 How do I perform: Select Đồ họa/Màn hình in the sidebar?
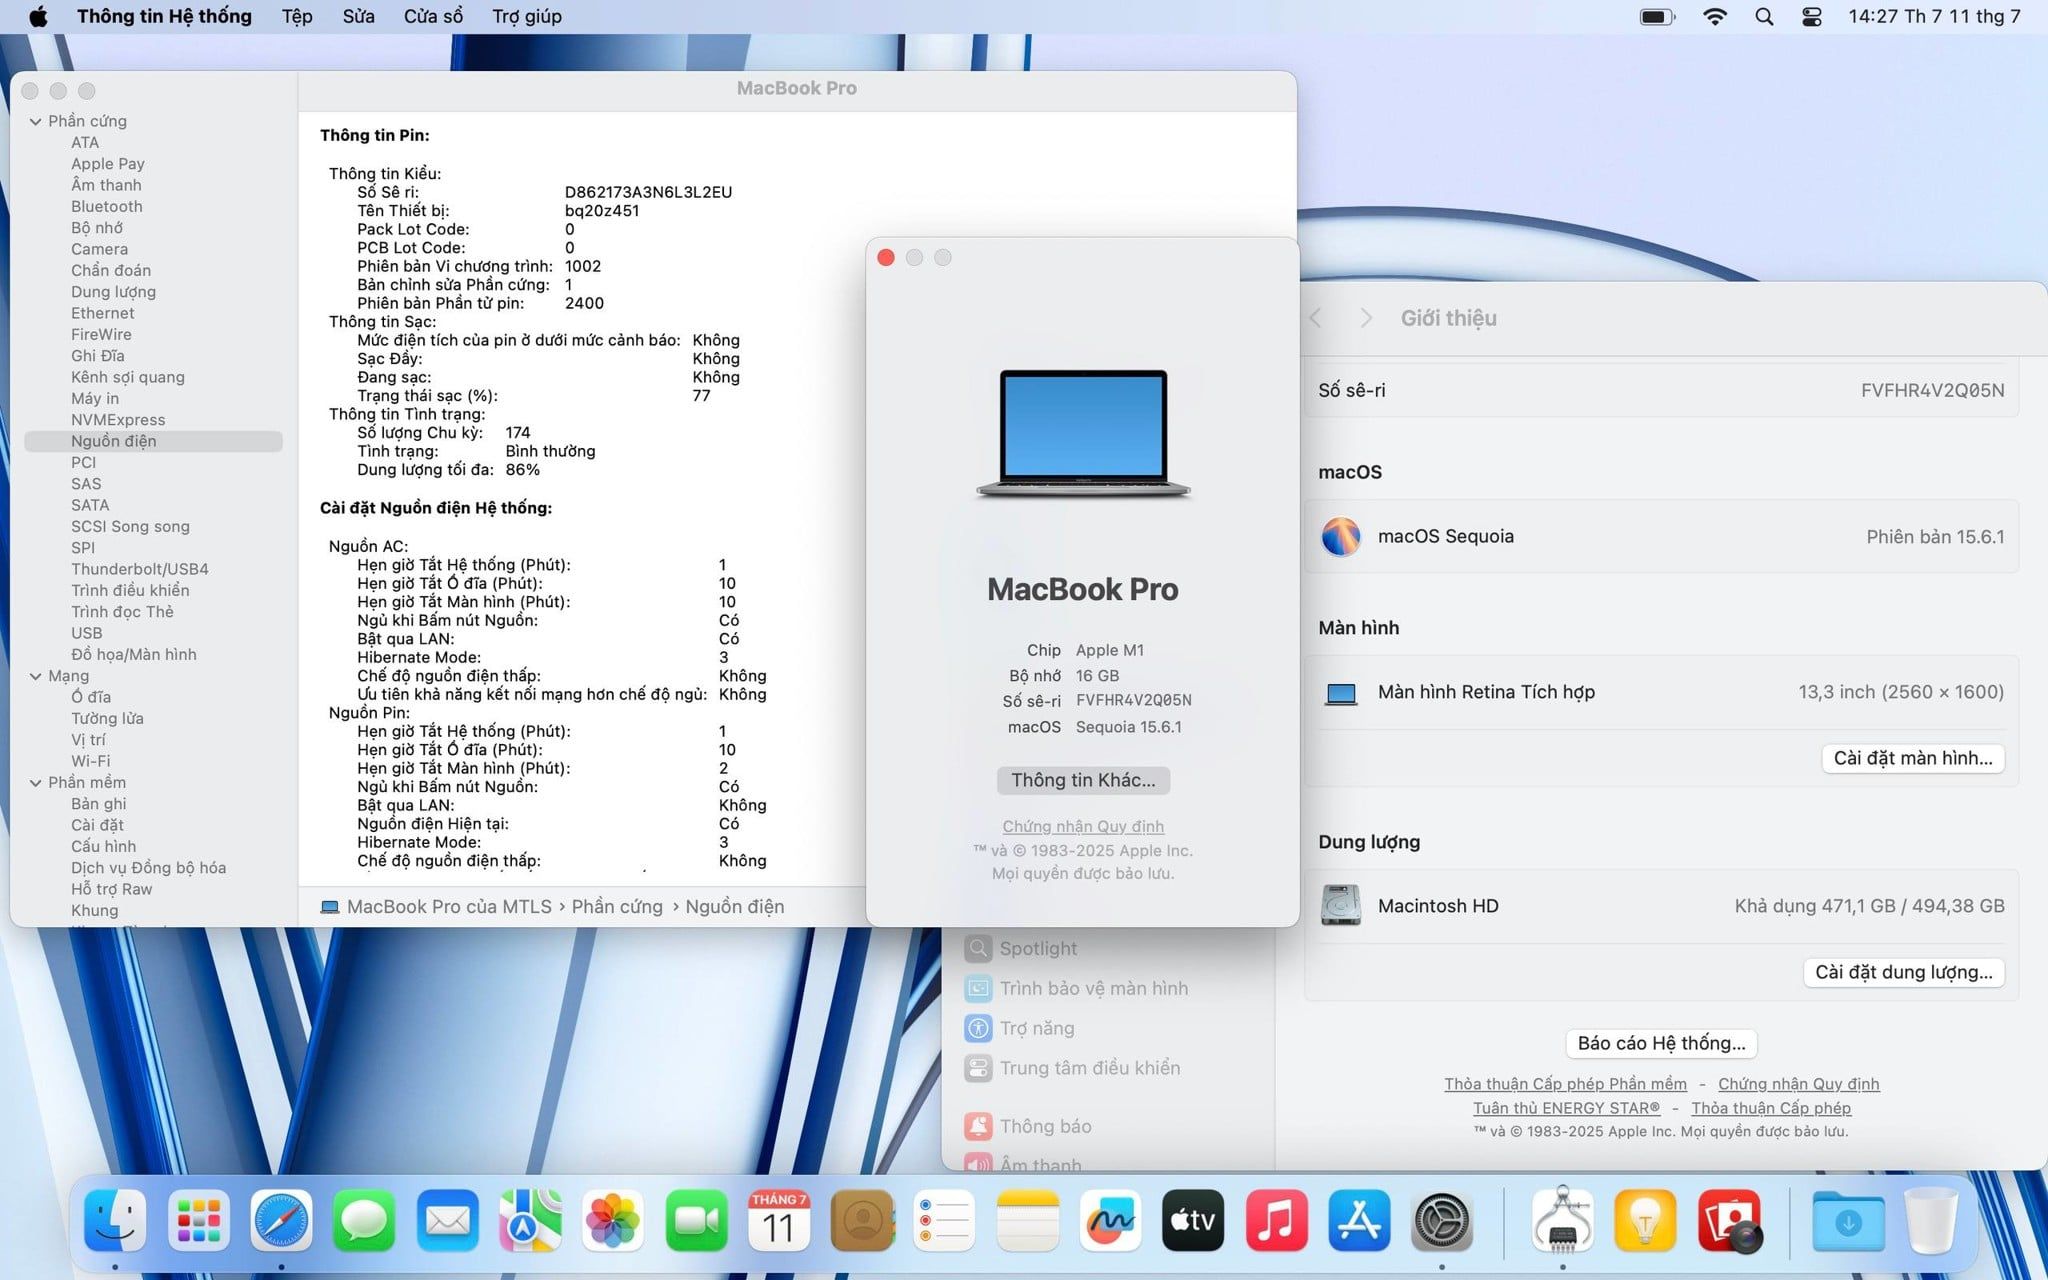pos(134,655)
